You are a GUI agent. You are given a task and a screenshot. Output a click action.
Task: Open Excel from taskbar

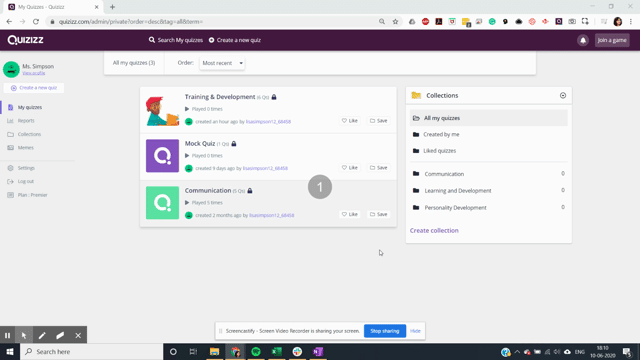pyautogui.click(x=277, y=351)
